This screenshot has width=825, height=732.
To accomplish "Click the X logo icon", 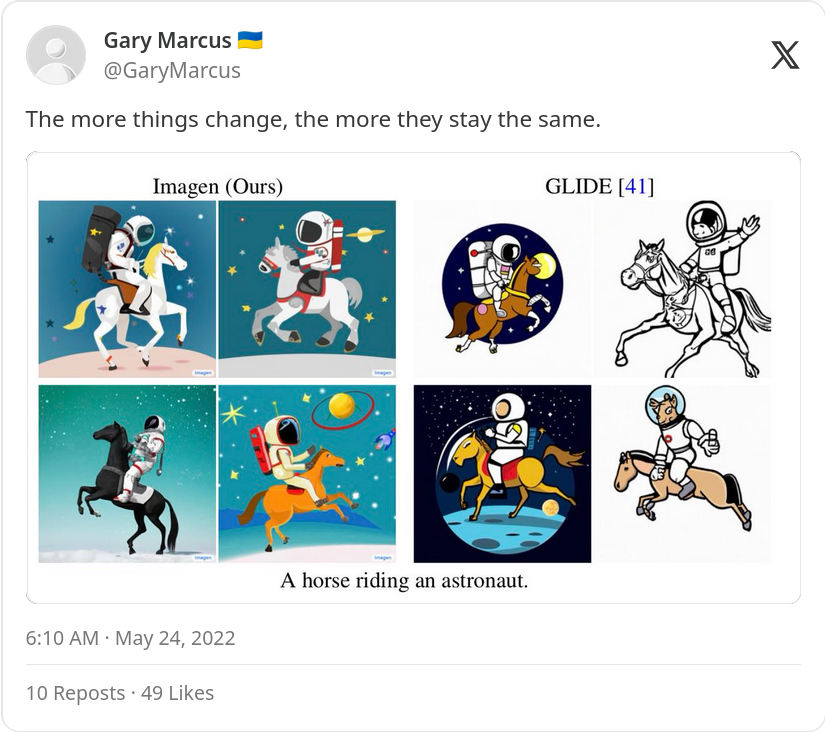I will pos(785,55).
